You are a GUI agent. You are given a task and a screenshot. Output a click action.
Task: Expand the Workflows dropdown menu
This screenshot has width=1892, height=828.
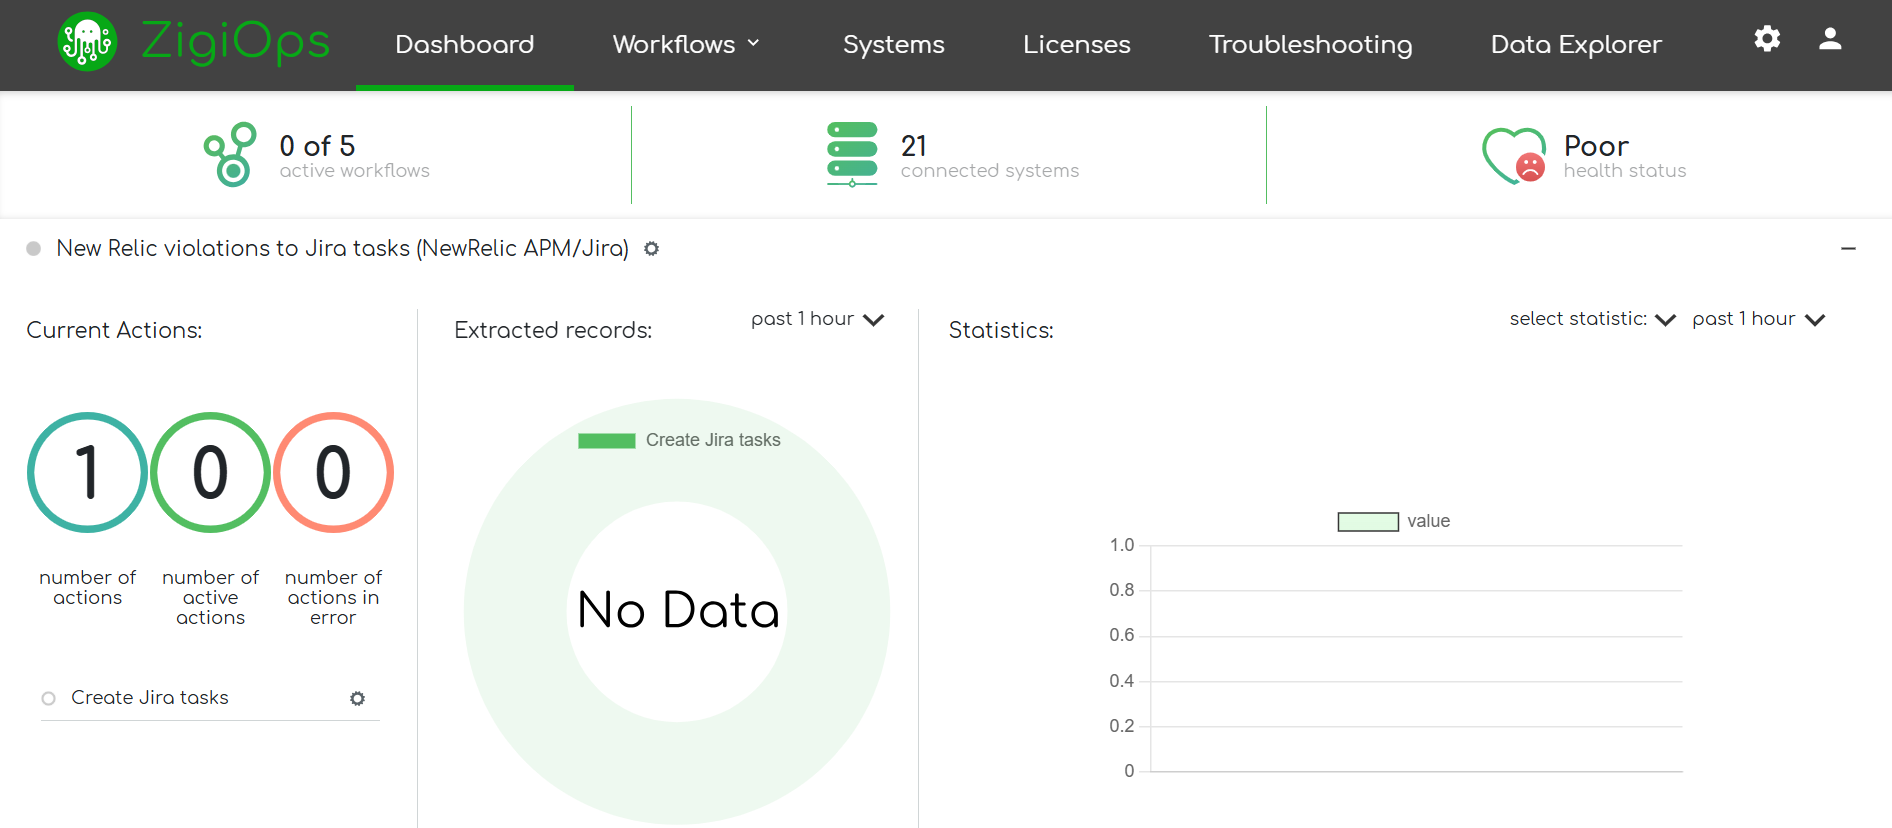(x=686, y=44)
